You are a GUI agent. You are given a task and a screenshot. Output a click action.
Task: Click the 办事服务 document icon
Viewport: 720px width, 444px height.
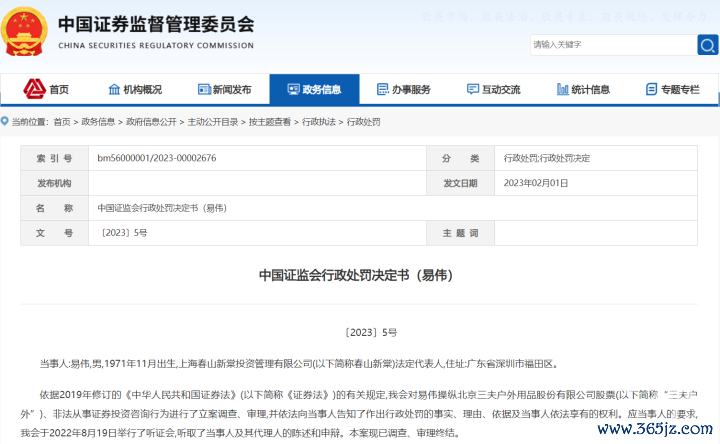coord(382,89)
